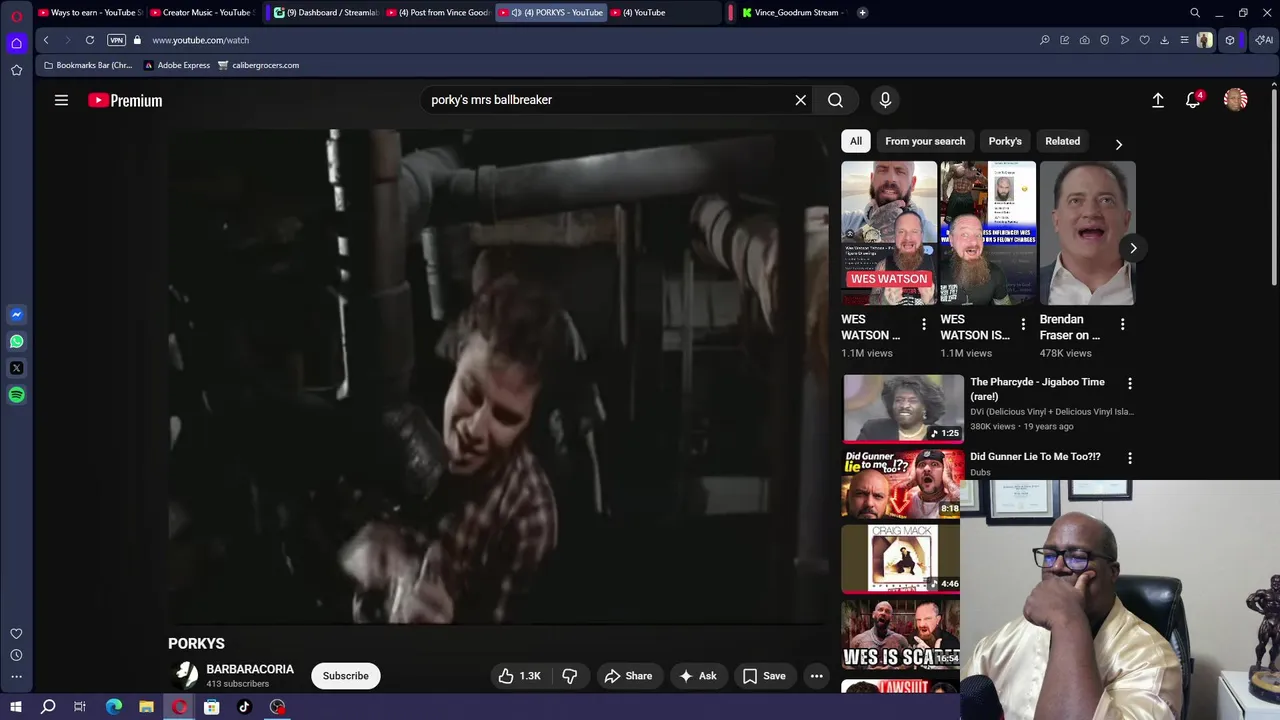Open the Opera main menu logo
Viewport: 1280px width, 720px height.
[16, 14]
